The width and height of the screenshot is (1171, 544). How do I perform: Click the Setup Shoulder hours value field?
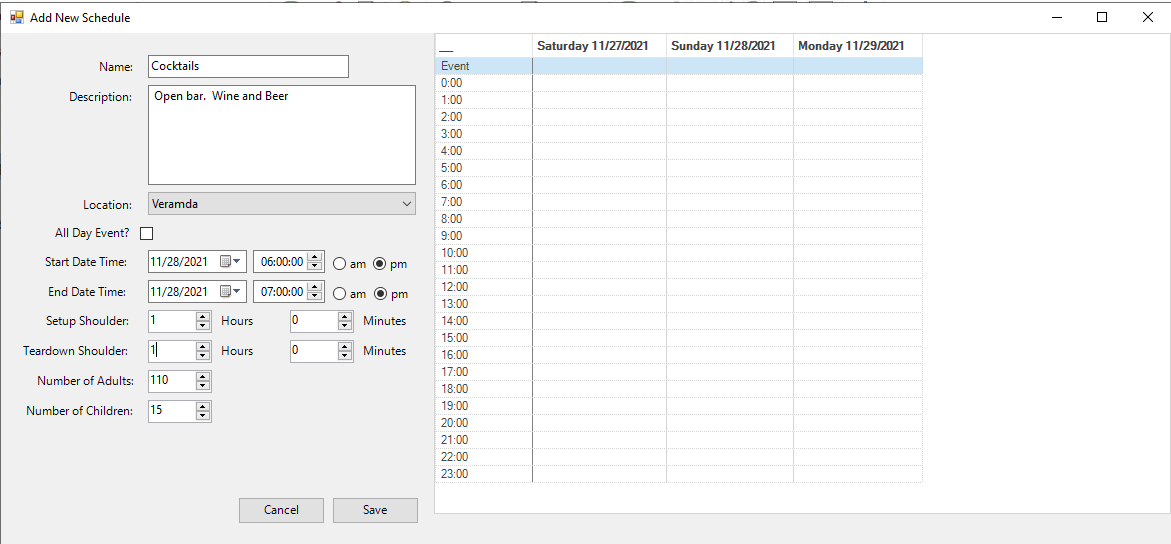173,321
